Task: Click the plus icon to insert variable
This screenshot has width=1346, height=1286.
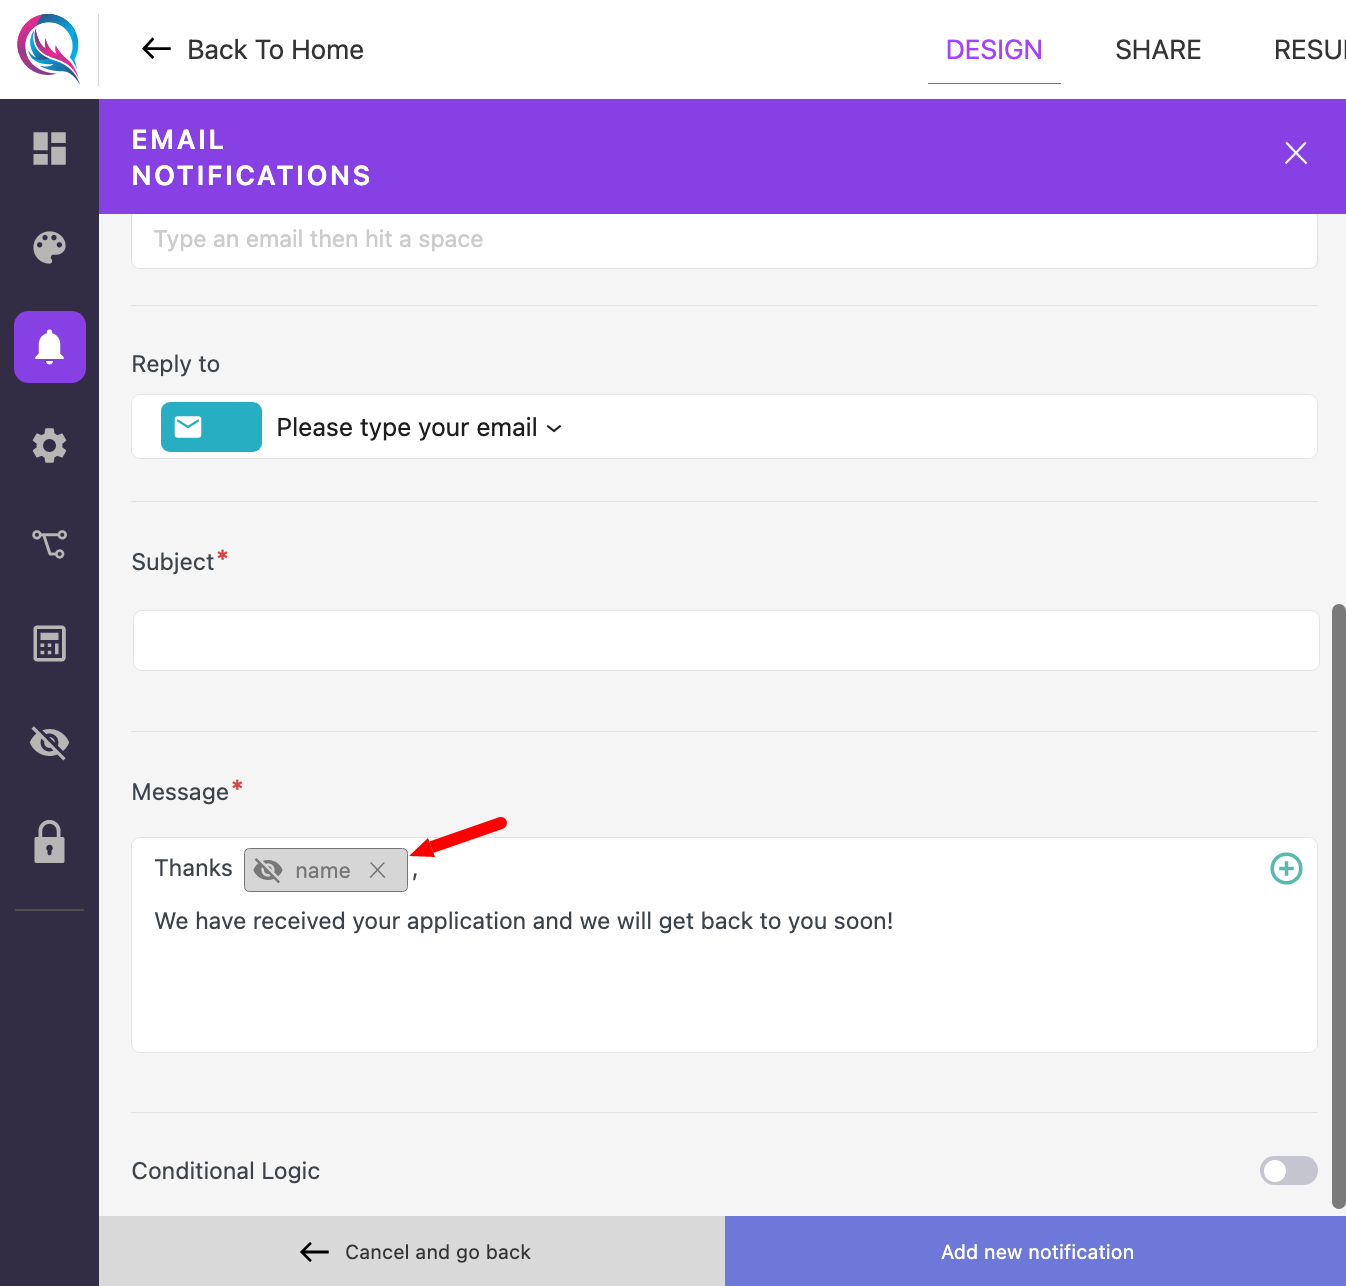Action: pyautogui.click(x=1286, y=868)
